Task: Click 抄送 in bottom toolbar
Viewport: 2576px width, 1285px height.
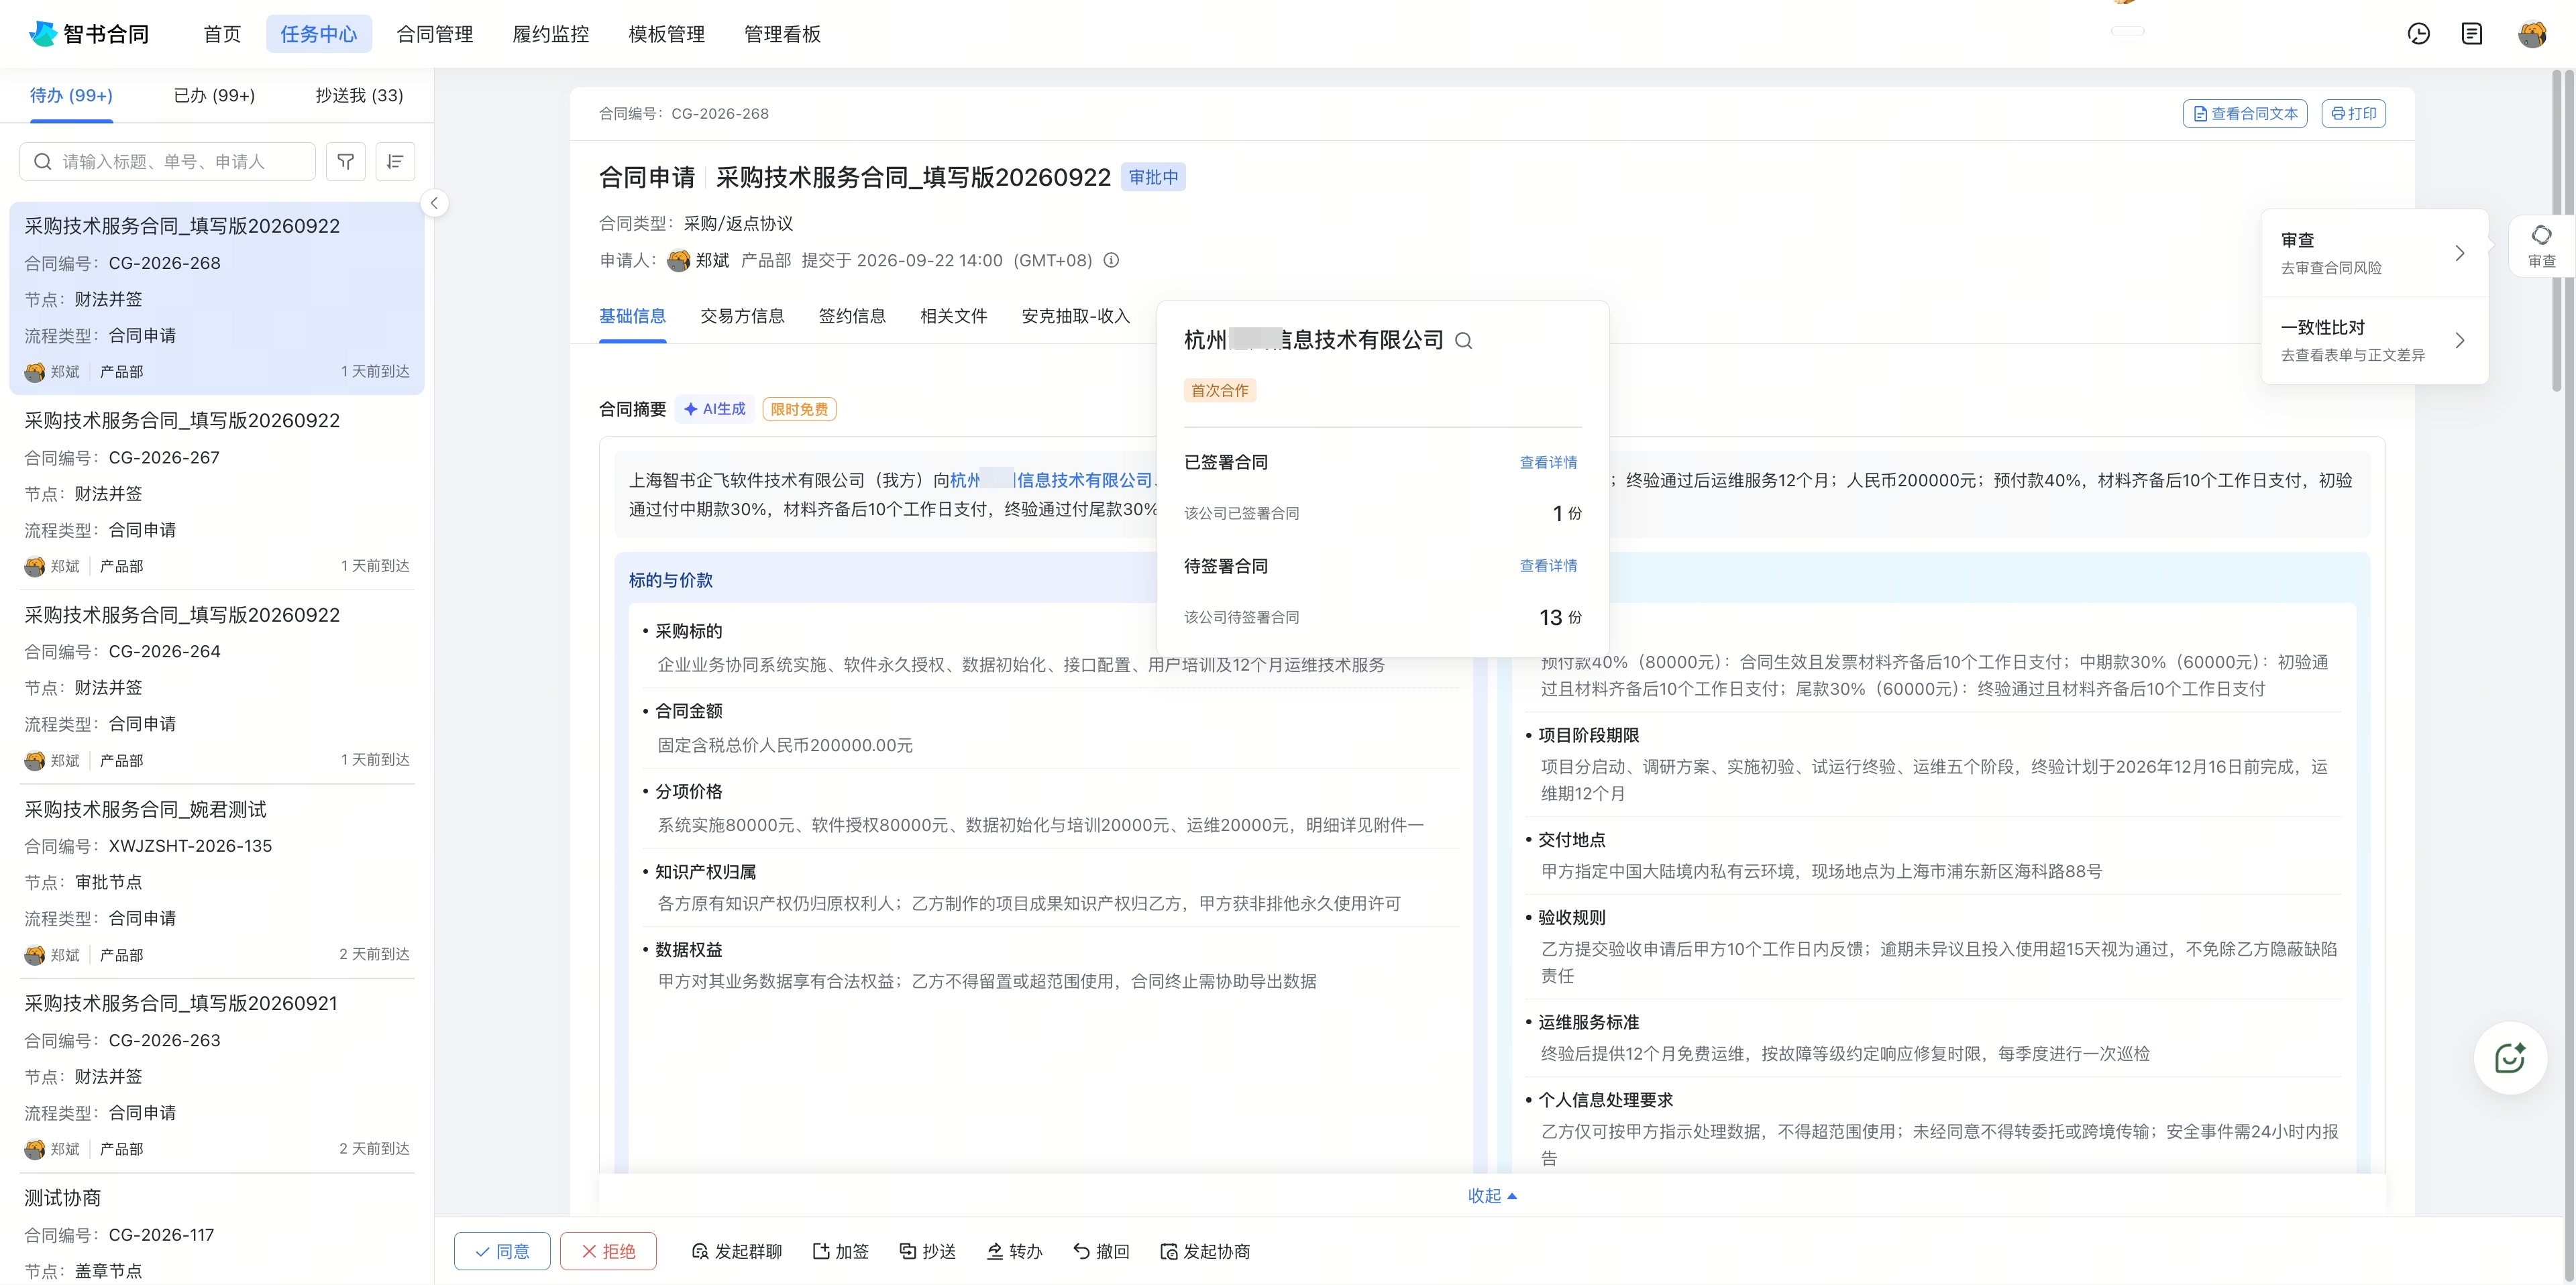Action: [x=927, y=1251]
